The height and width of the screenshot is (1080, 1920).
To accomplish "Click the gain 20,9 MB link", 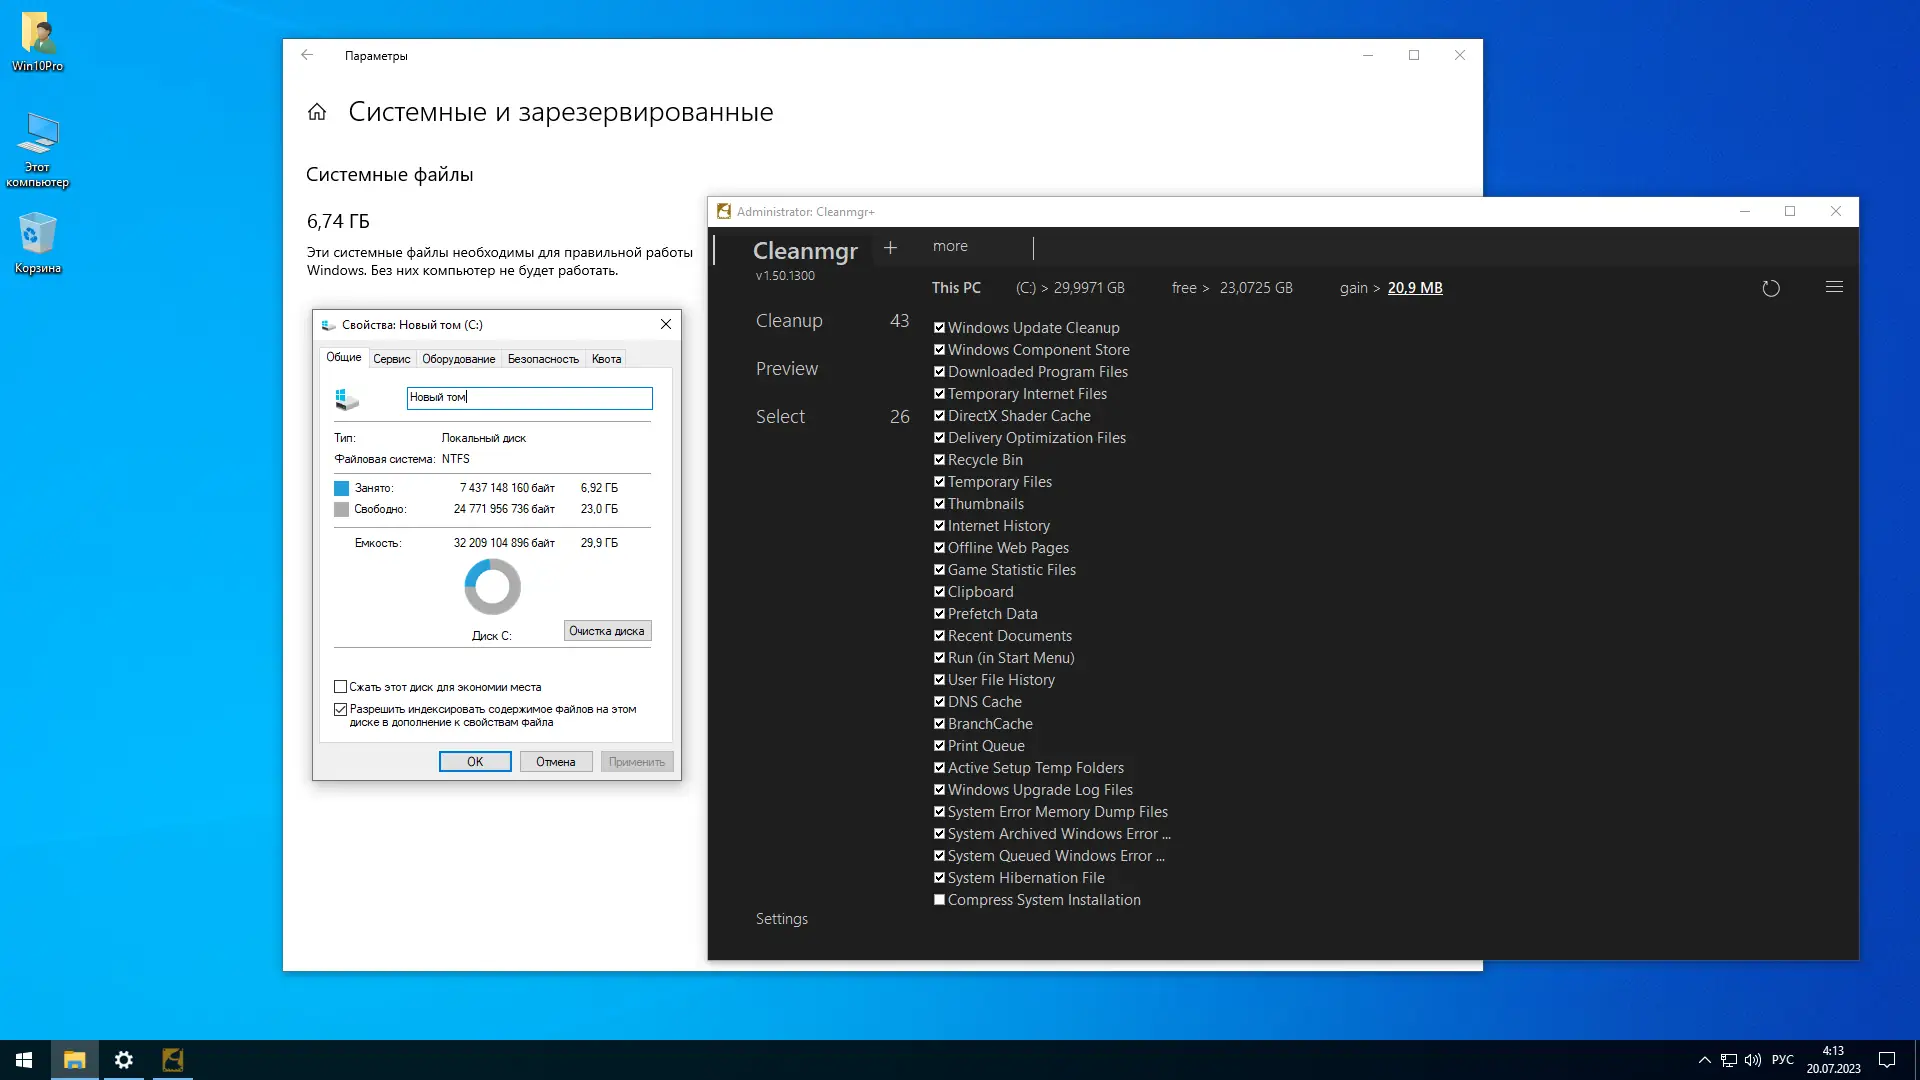I will pos(1414,288).
